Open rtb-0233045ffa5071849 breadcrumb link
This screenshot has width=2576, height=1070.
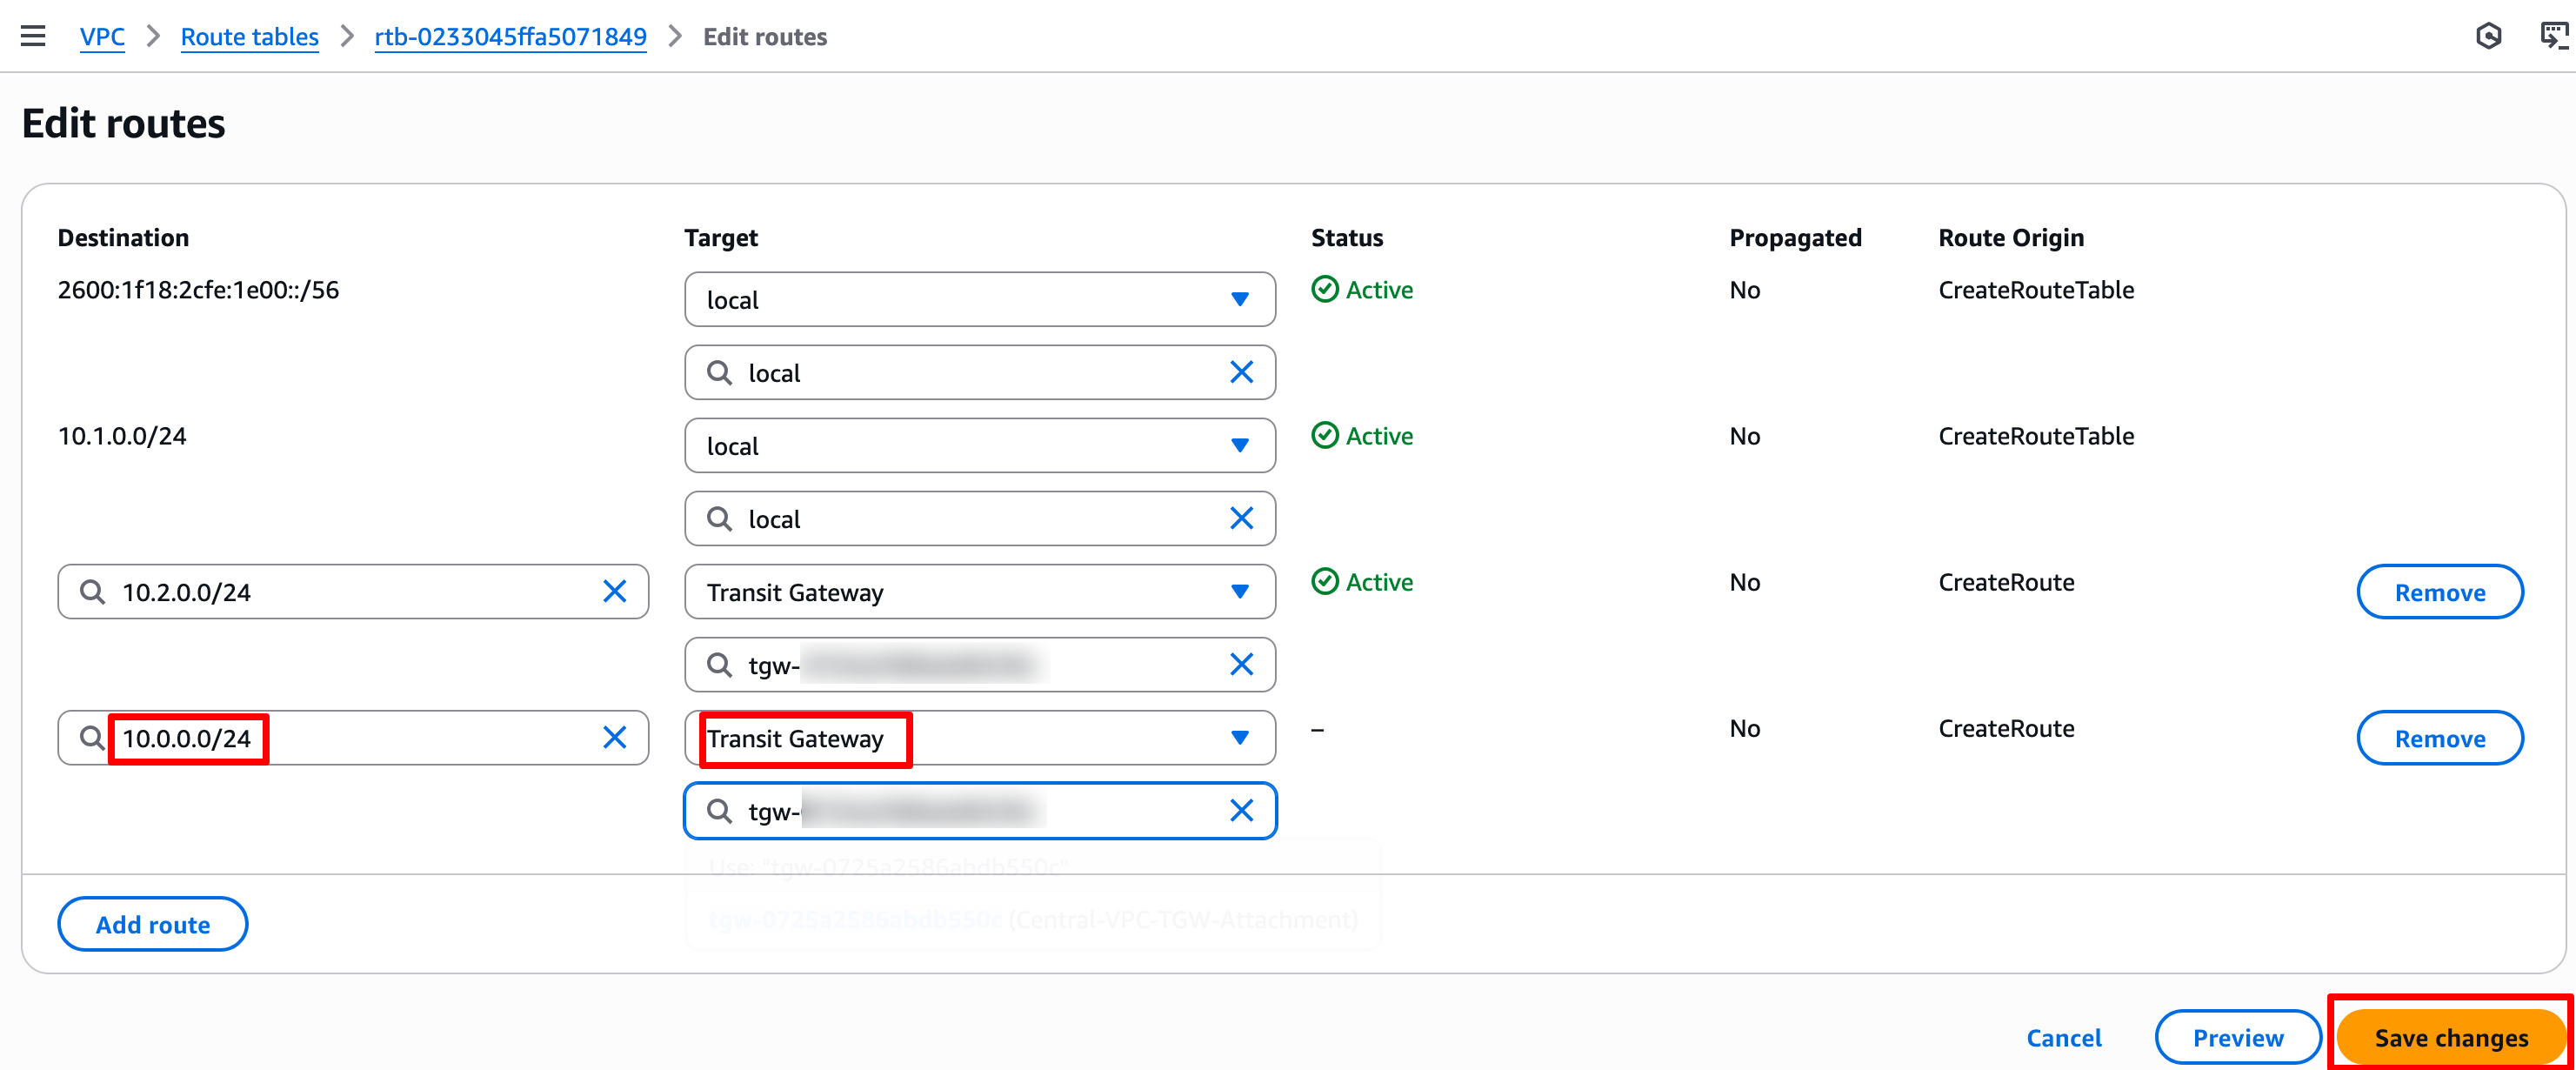tap(510, 37)
